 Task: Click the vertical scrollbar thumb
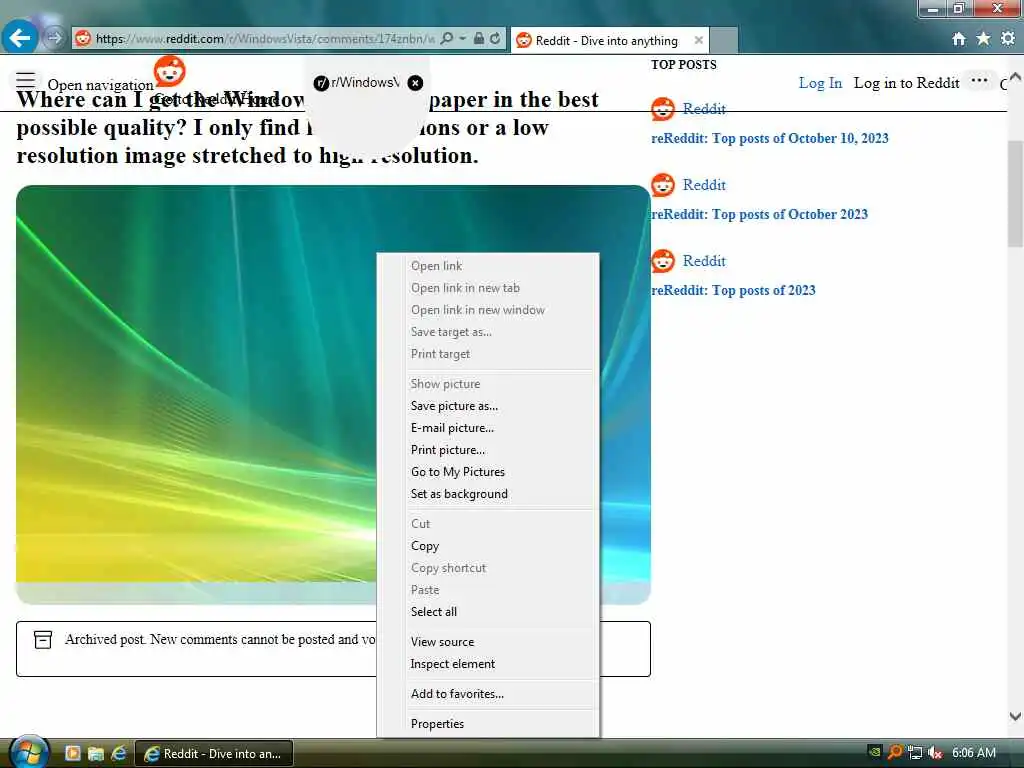tap(1016, 194)
